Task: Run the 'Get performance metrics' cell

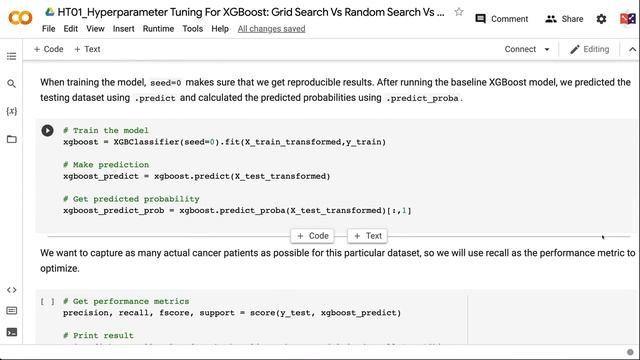Action: tap(47, 301)
